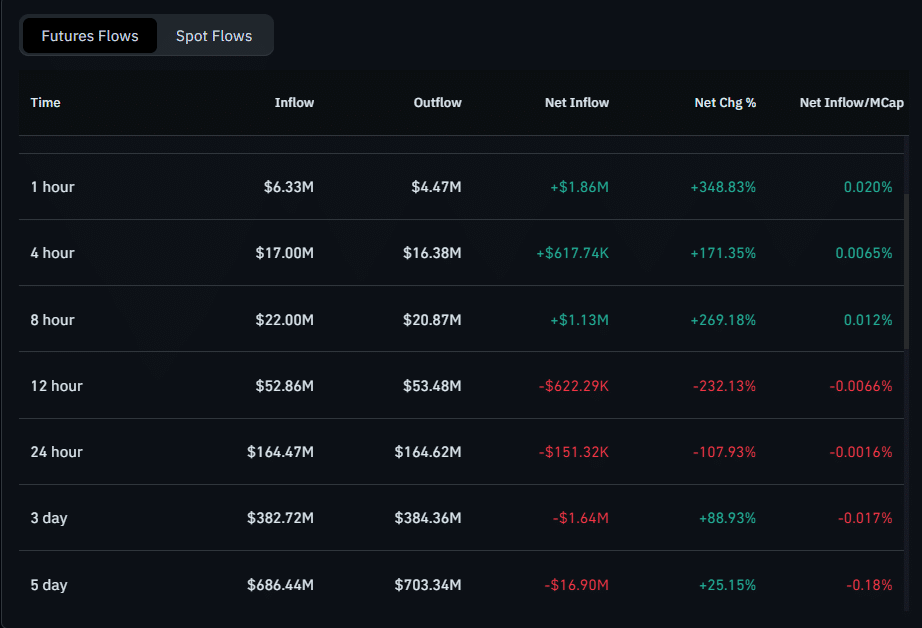Select the Futures Flows tab
Screen dimensions: 922x628
[89, 35]
